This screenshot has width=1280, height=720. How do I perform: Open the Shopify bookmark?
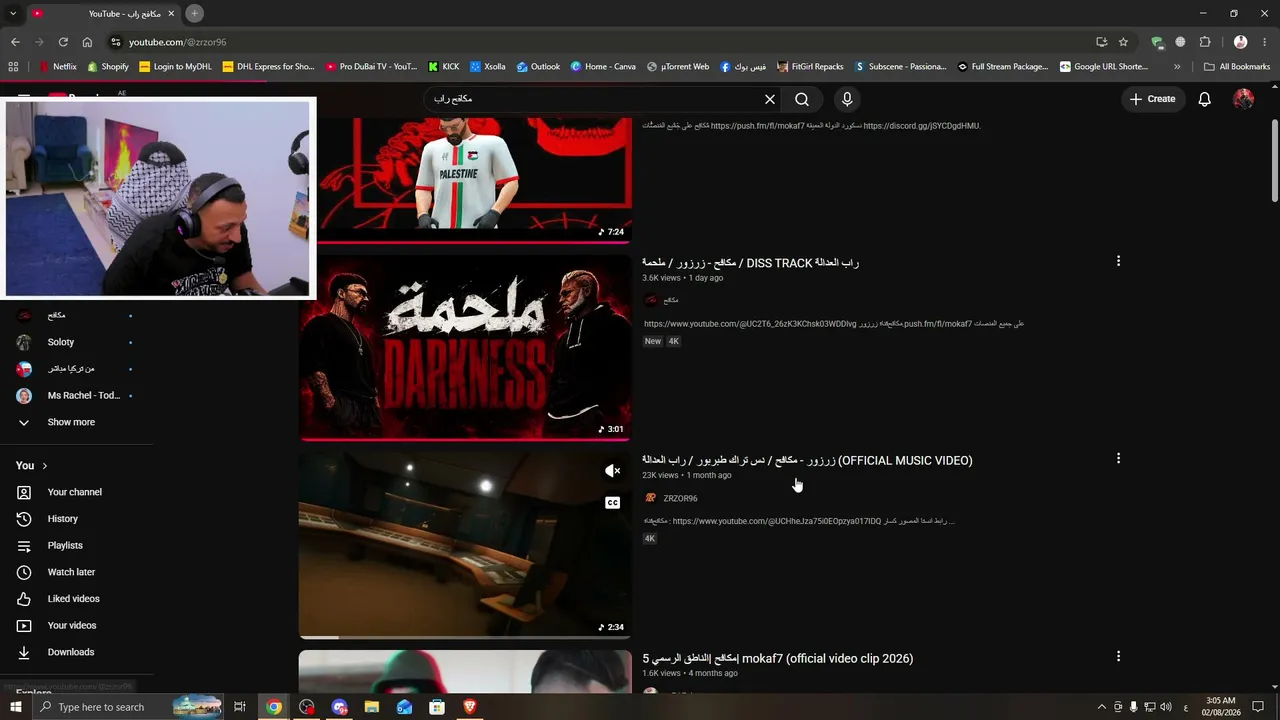tap(108, 67)
